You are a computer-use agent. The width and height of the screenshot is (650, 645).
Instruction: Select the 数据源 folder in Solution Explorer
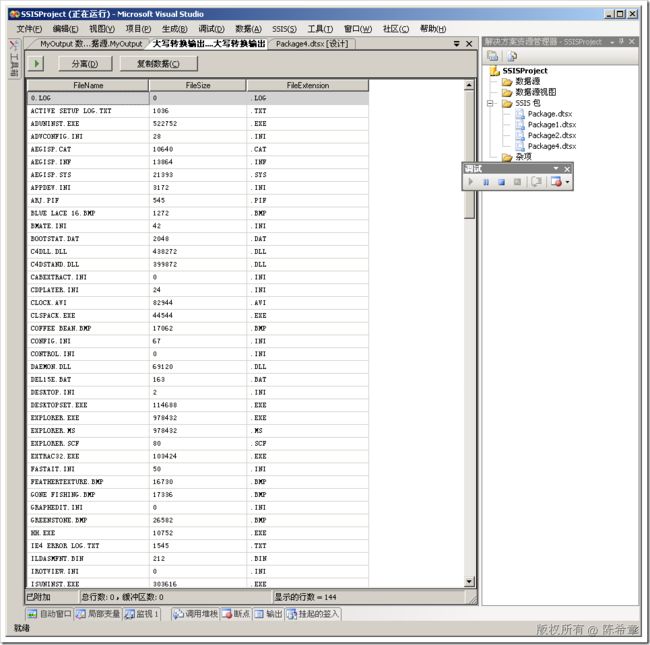pos(527,81)
